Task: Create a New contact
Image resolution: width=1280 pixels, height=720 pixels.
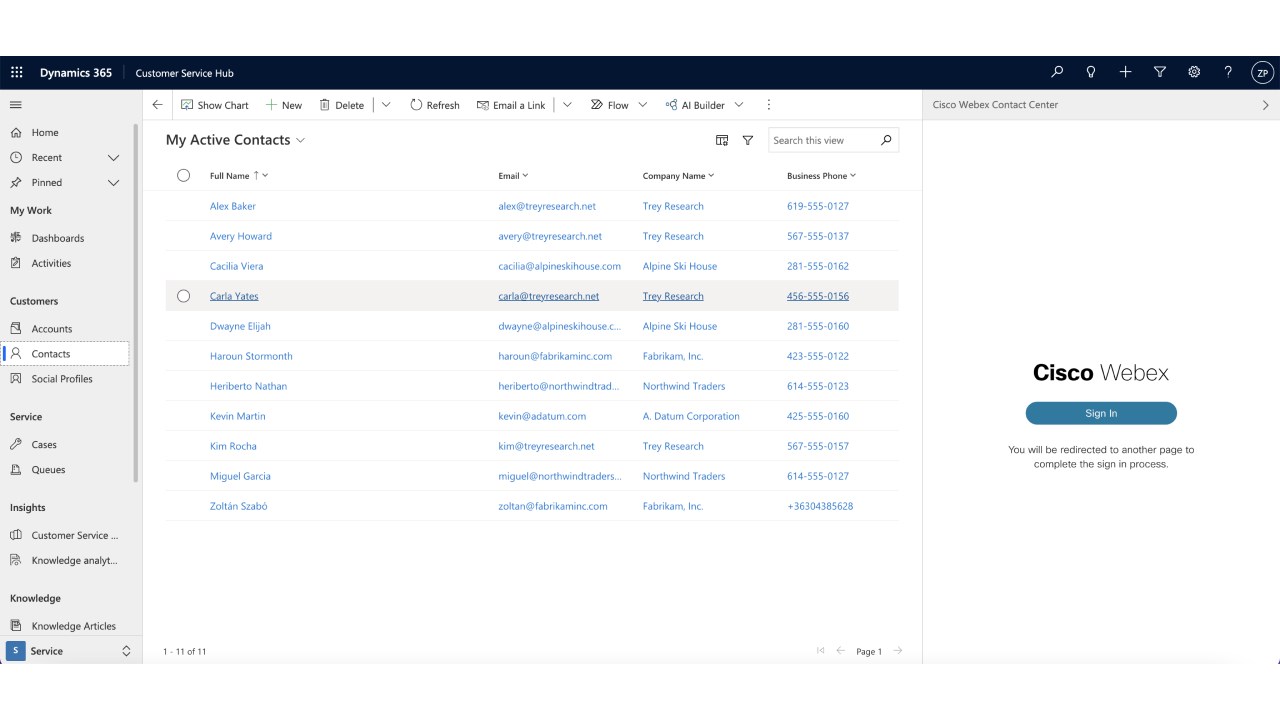Action: tap(284, 105)
